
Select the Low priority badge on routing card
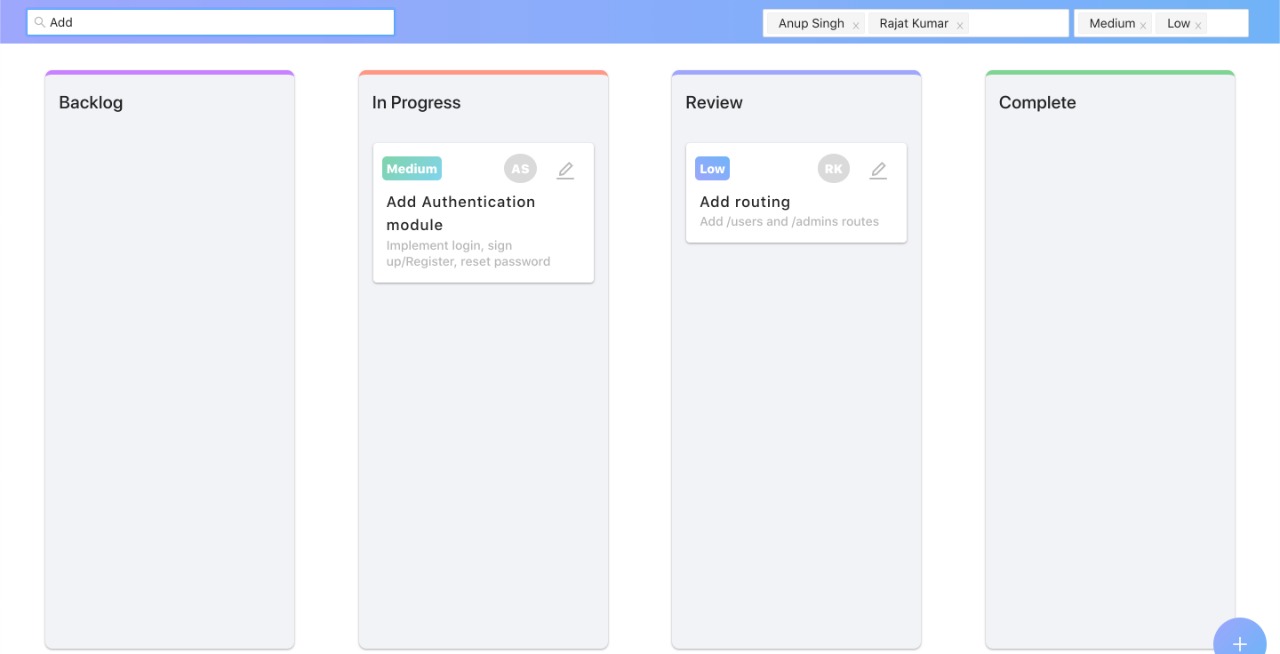click(711, 168)
